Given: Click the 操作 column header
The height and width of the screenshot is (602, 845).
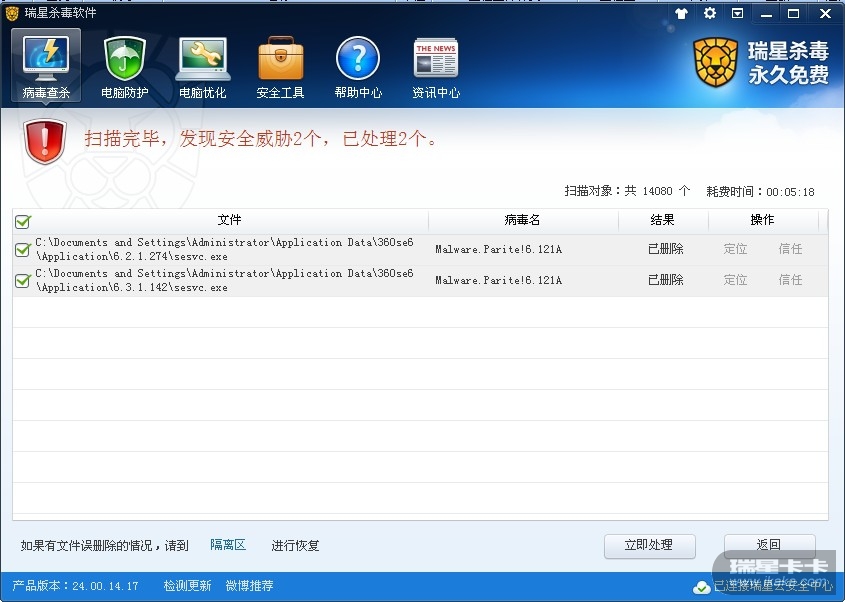Looking at the screenshot, I should [762, 220].
